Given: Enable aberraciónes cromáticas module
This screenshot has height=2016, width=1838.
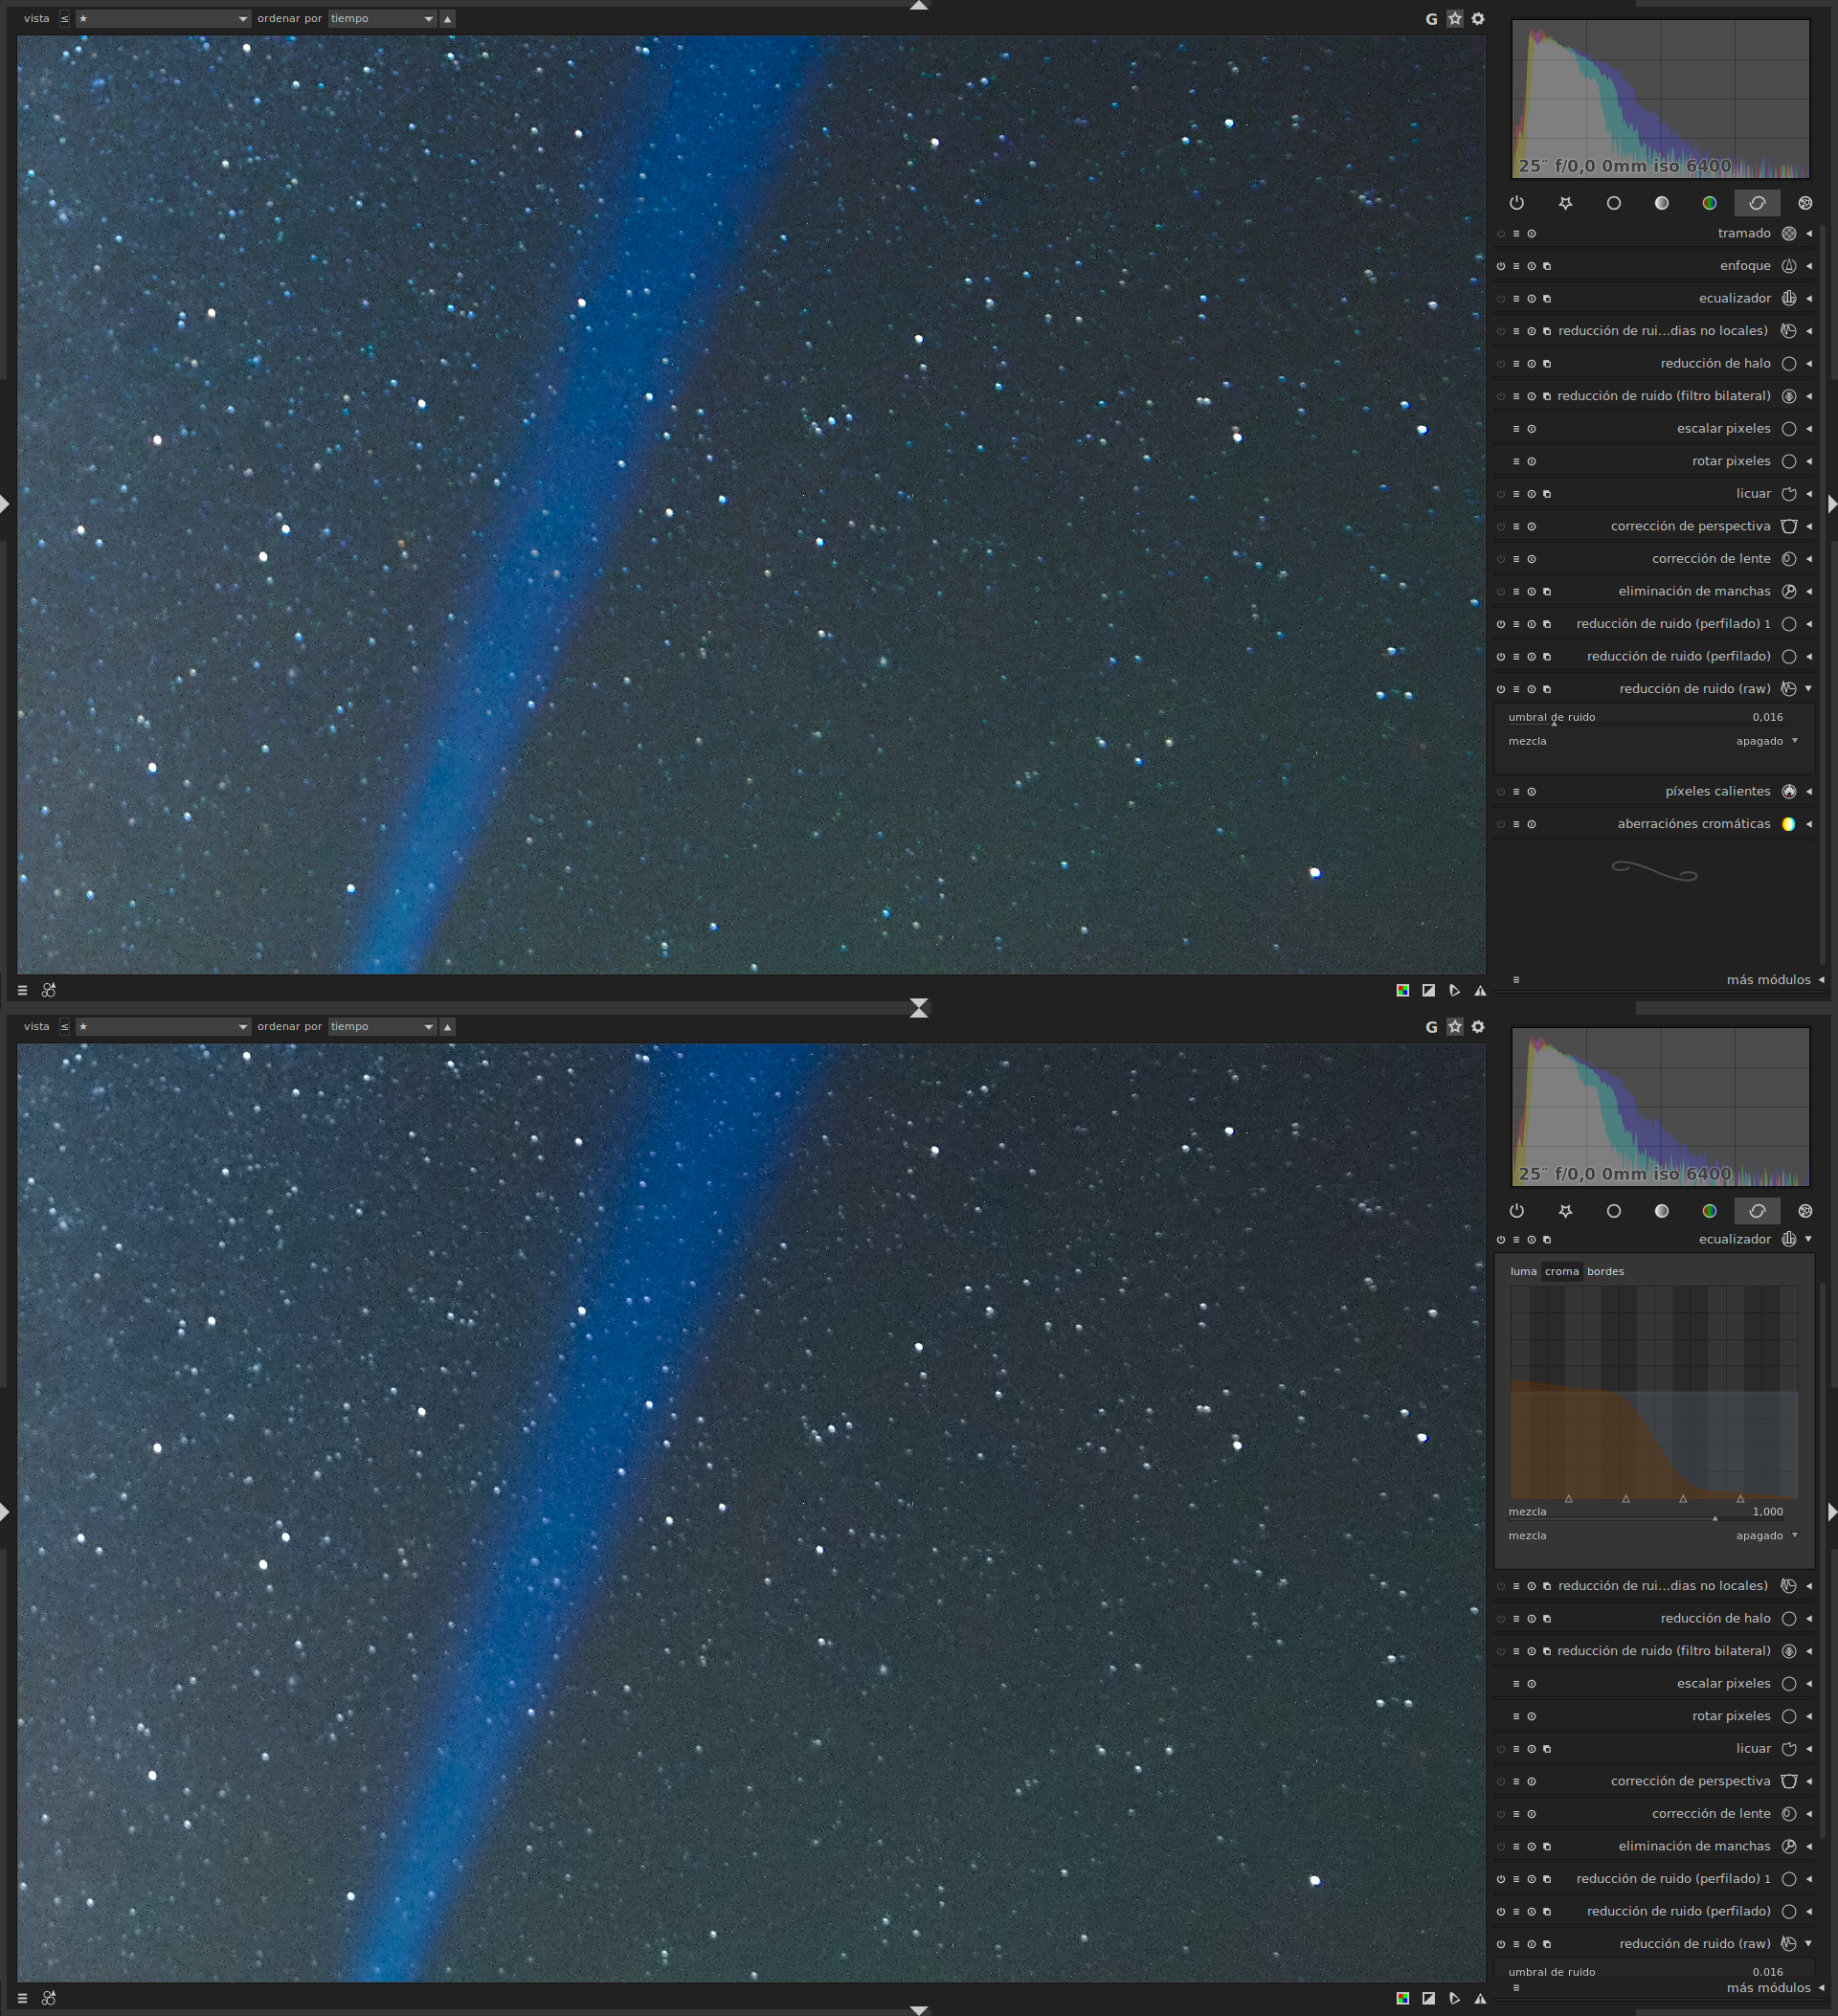Looking at the screenshot, I should pos(1501,824).
